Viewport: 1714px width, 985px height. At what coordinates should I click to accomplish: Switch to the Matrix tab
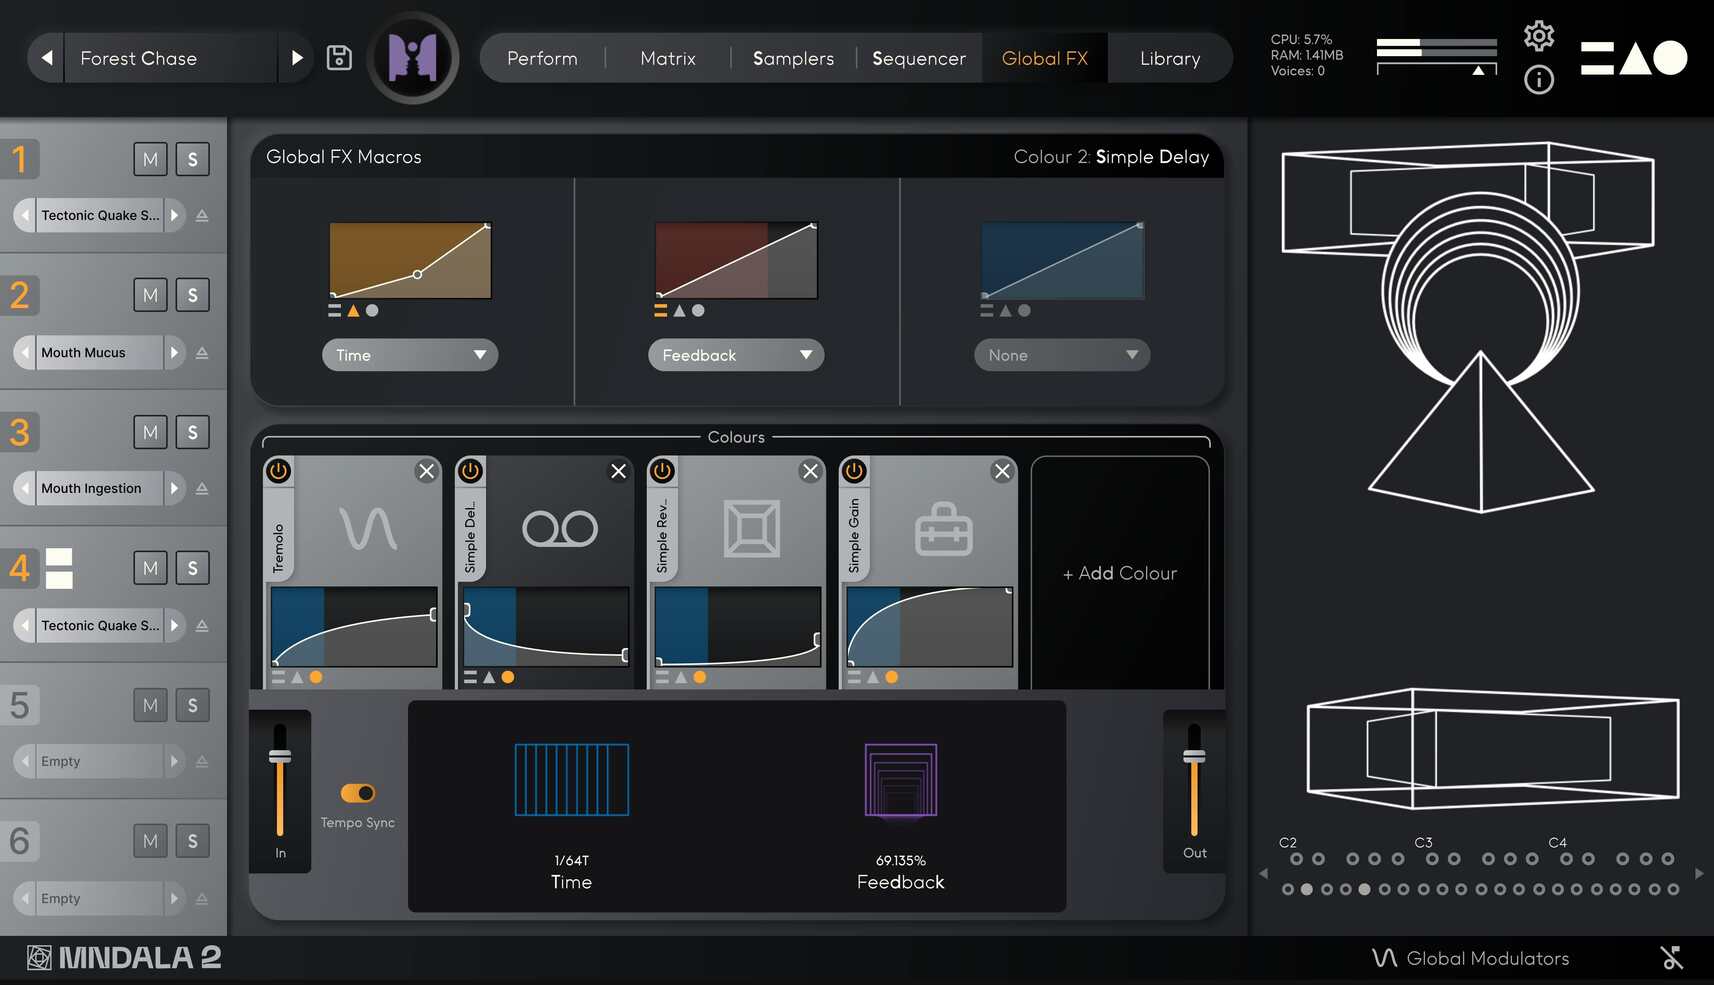tap(667, 58)
